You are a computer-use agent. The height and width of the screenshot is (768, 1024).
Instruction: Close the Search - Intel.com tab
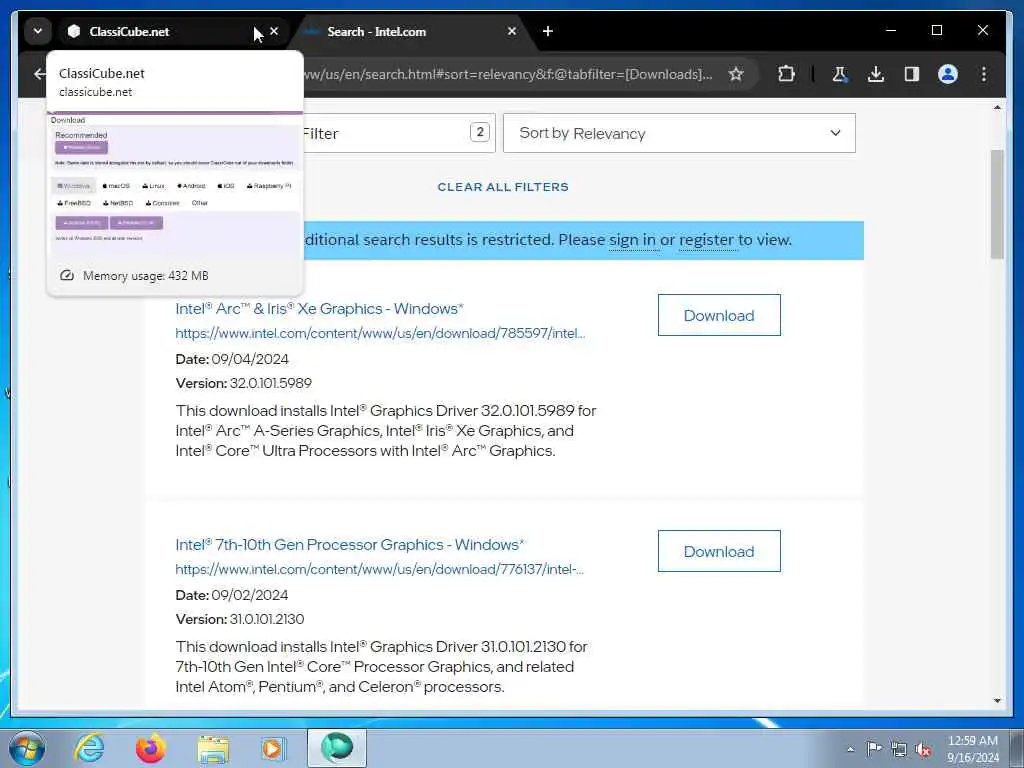click(x=512, y=31)
